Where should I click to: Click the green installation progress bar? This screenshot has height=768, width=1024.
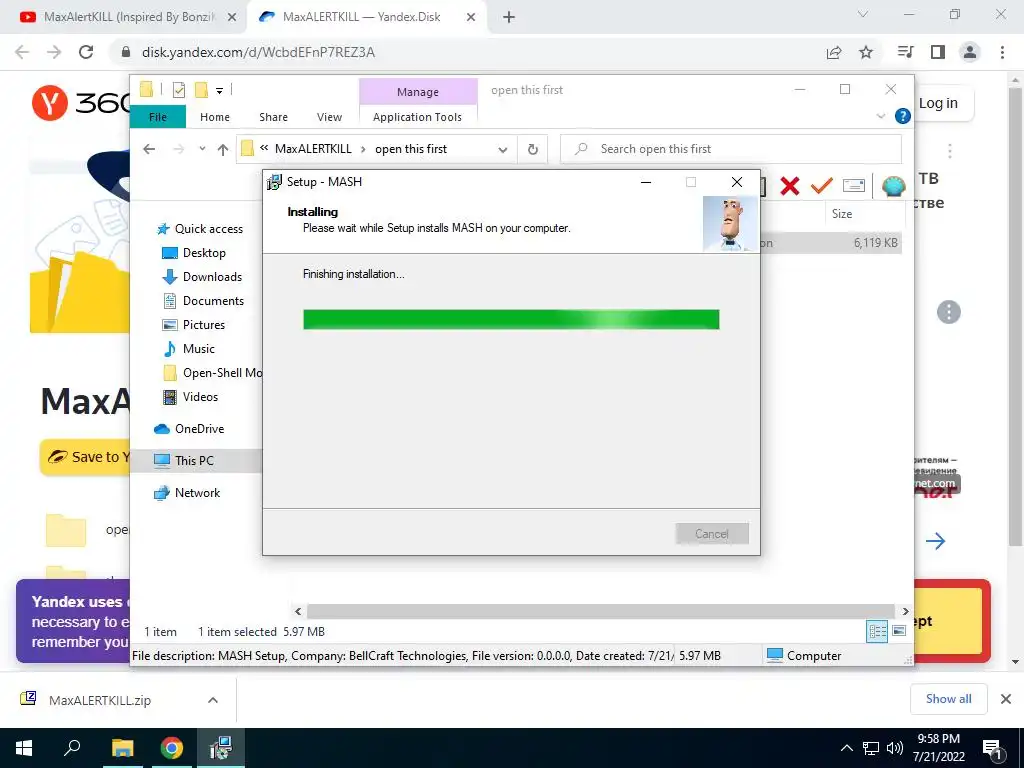[511, 319]
